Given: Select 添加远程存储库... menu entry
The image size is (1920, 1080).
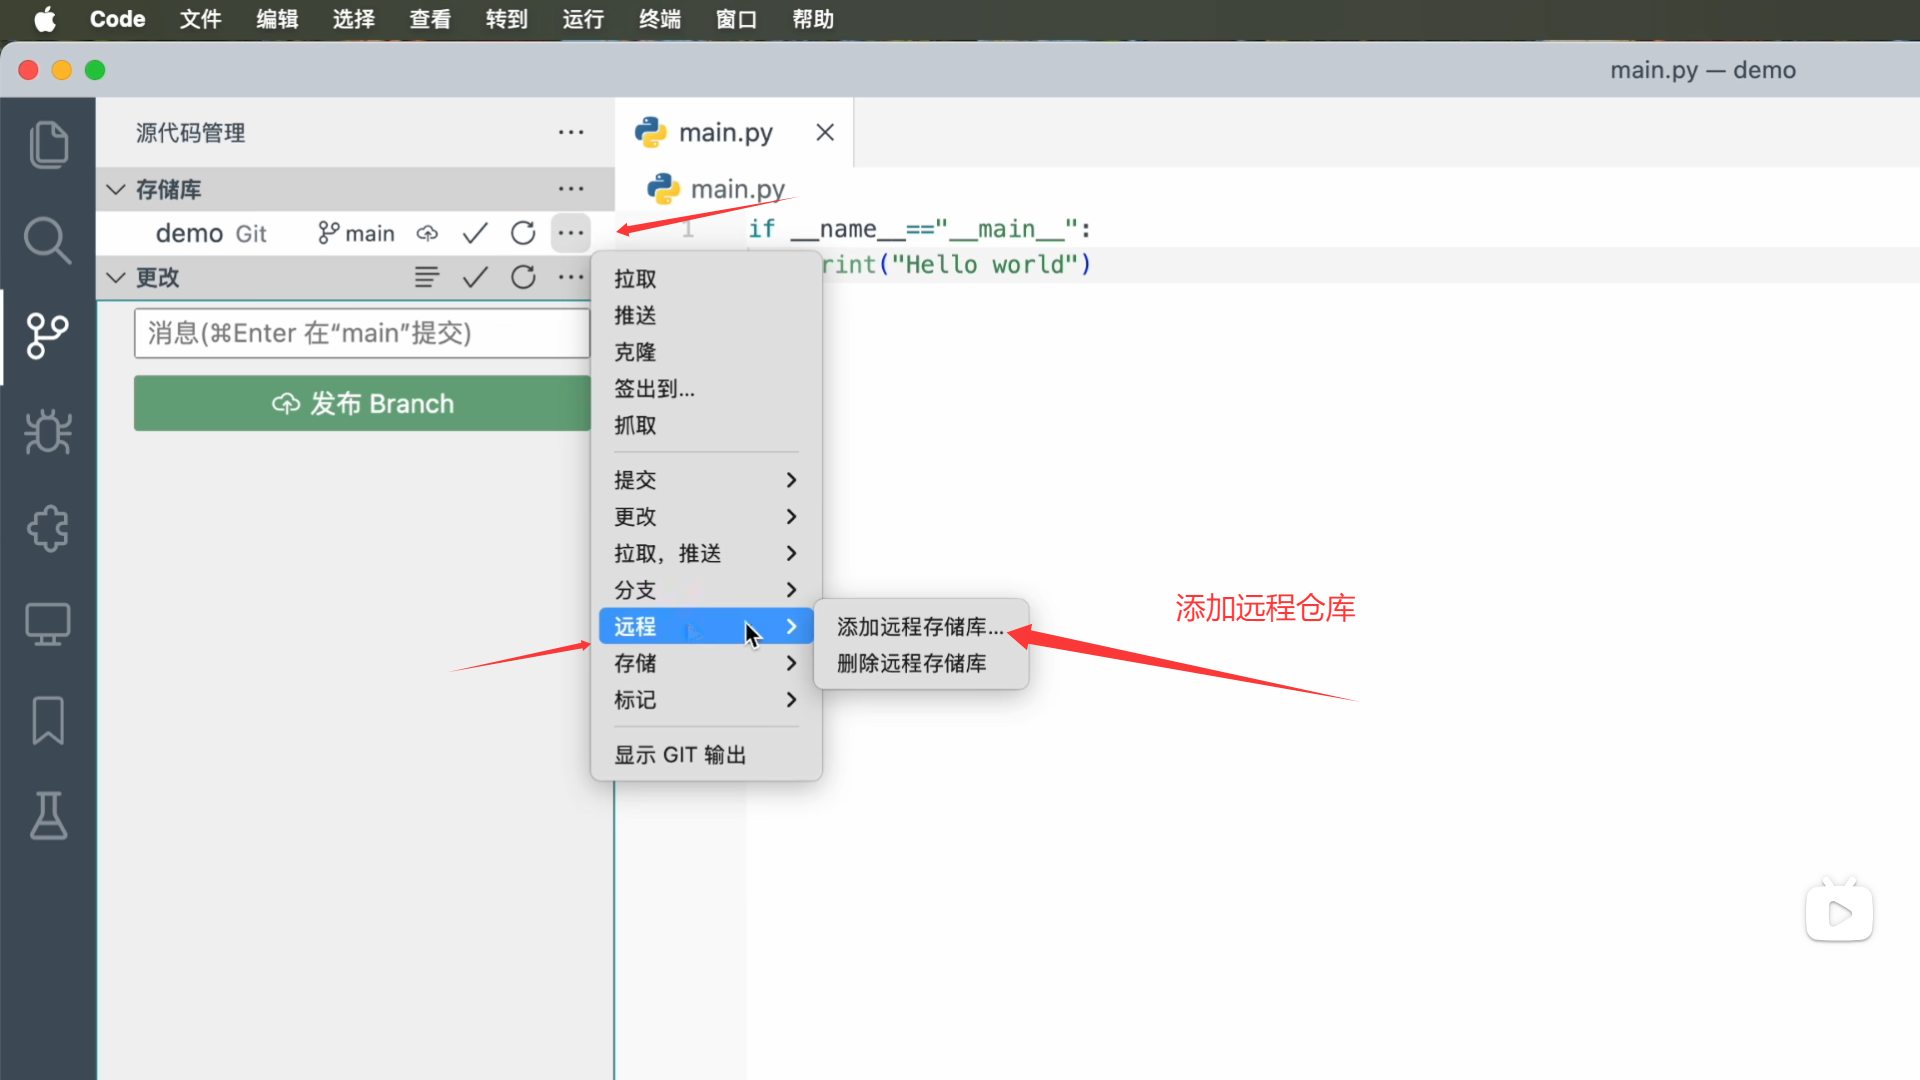Looking at the screenshot, I should (920, 627).
